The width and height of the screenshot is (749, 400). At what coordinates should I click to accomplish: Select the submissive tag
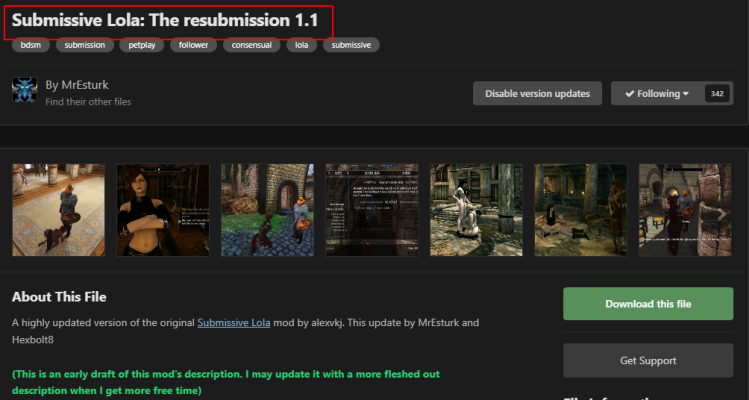(351, 45)
